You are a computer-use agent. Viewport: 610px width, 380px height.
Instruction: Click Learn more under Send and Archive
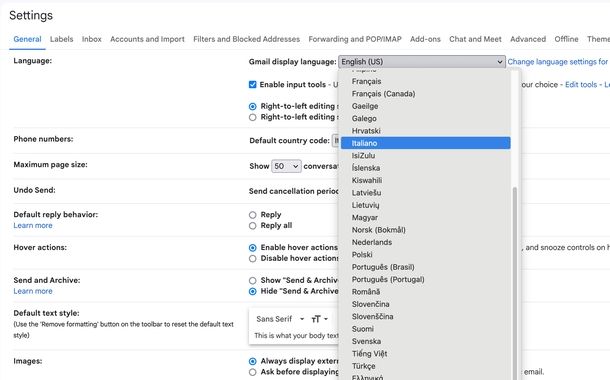(x=33, y=291)
